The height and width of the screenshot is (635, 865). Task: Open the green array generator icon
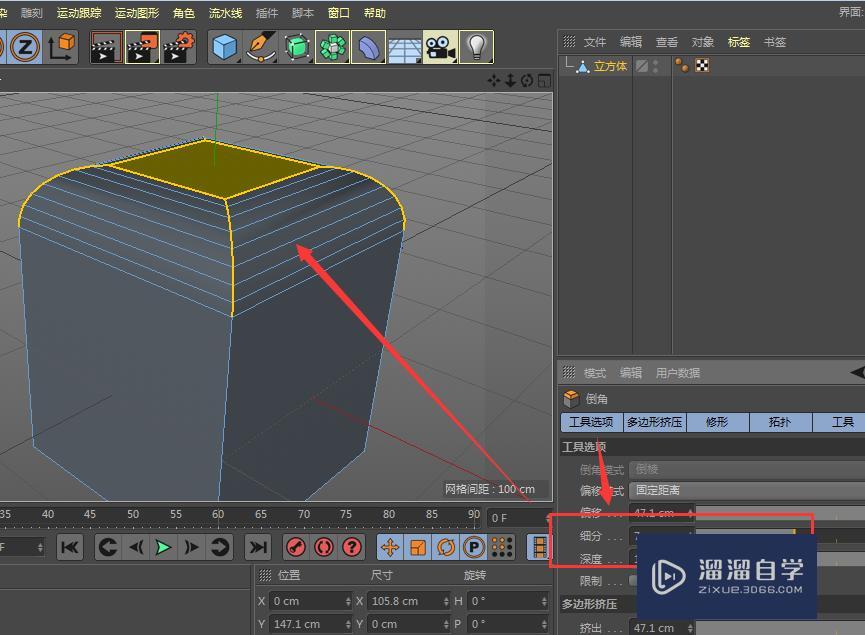pos(332,47)
